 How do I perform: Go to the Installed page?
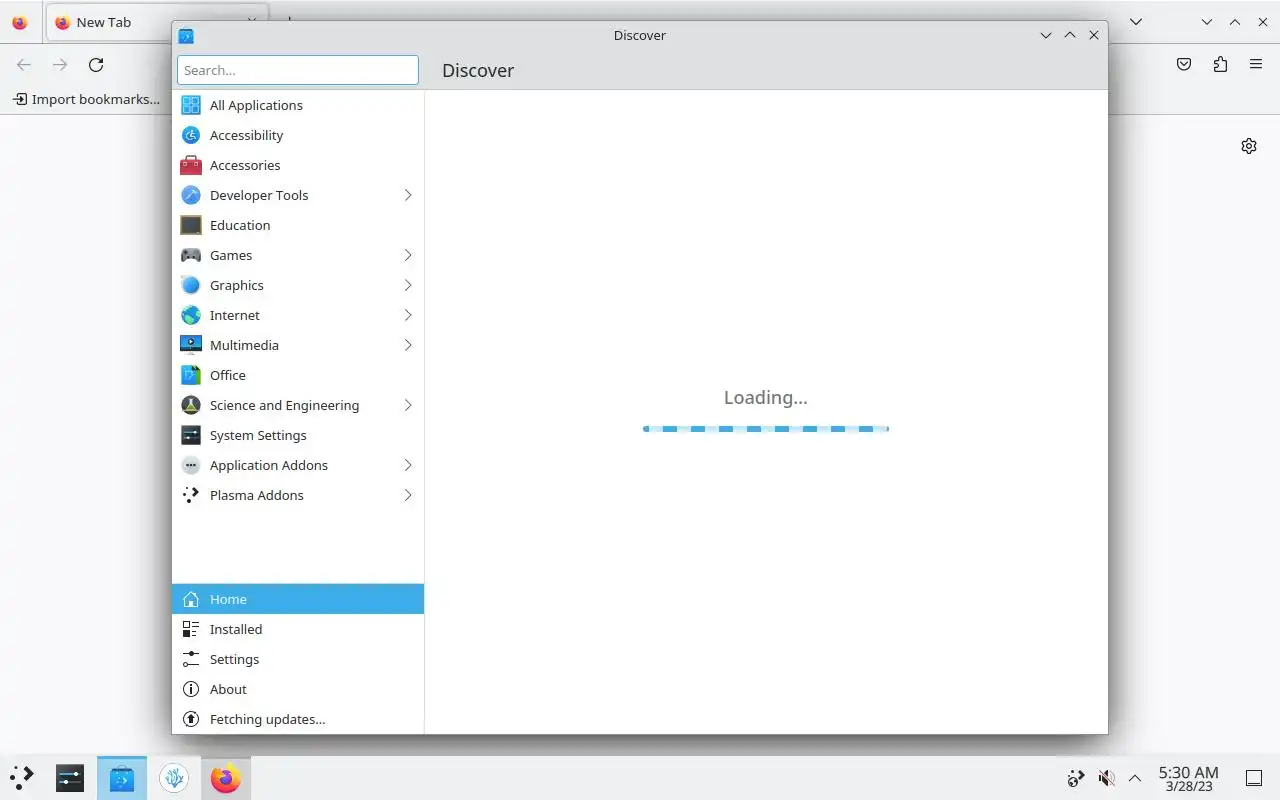pyautogui.click(x=298, y=629)
